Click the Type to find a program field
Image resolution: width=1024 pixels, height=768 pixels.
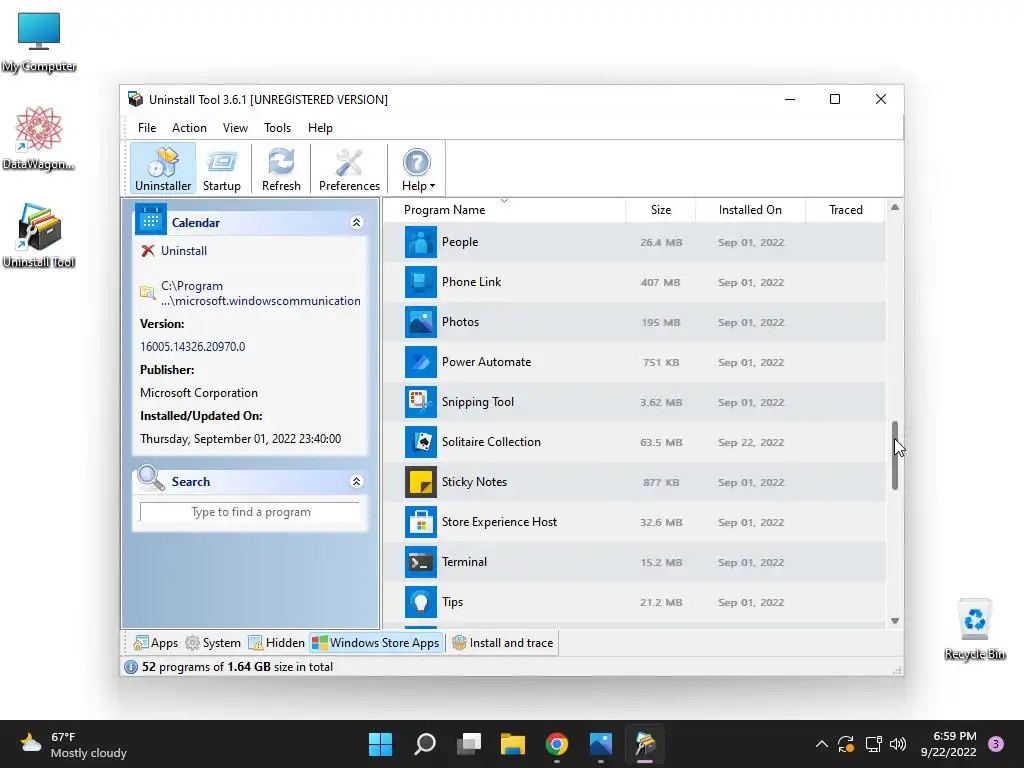click(x=250, y=512)
